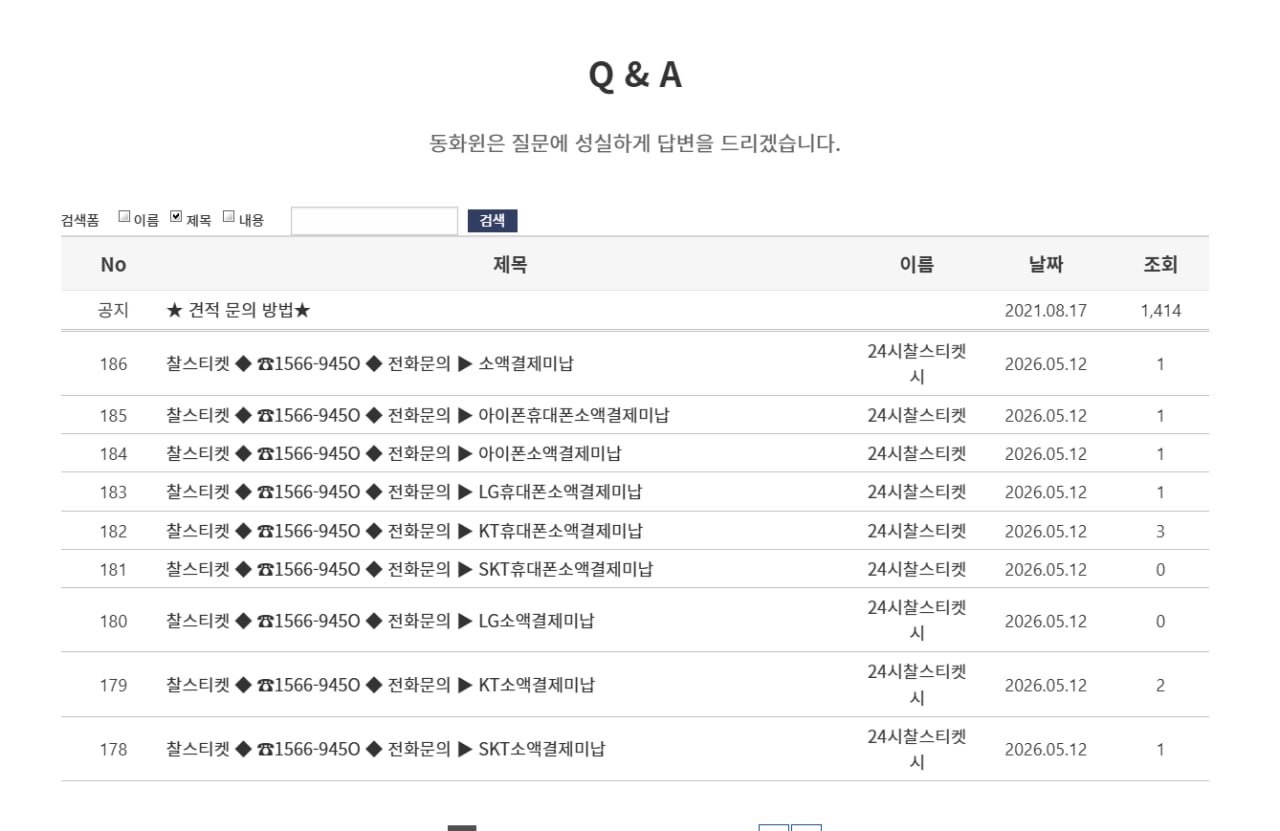This screenshot has width=1280, height=831.
Task: Click author name in row 182
Action: click(917, 531)
